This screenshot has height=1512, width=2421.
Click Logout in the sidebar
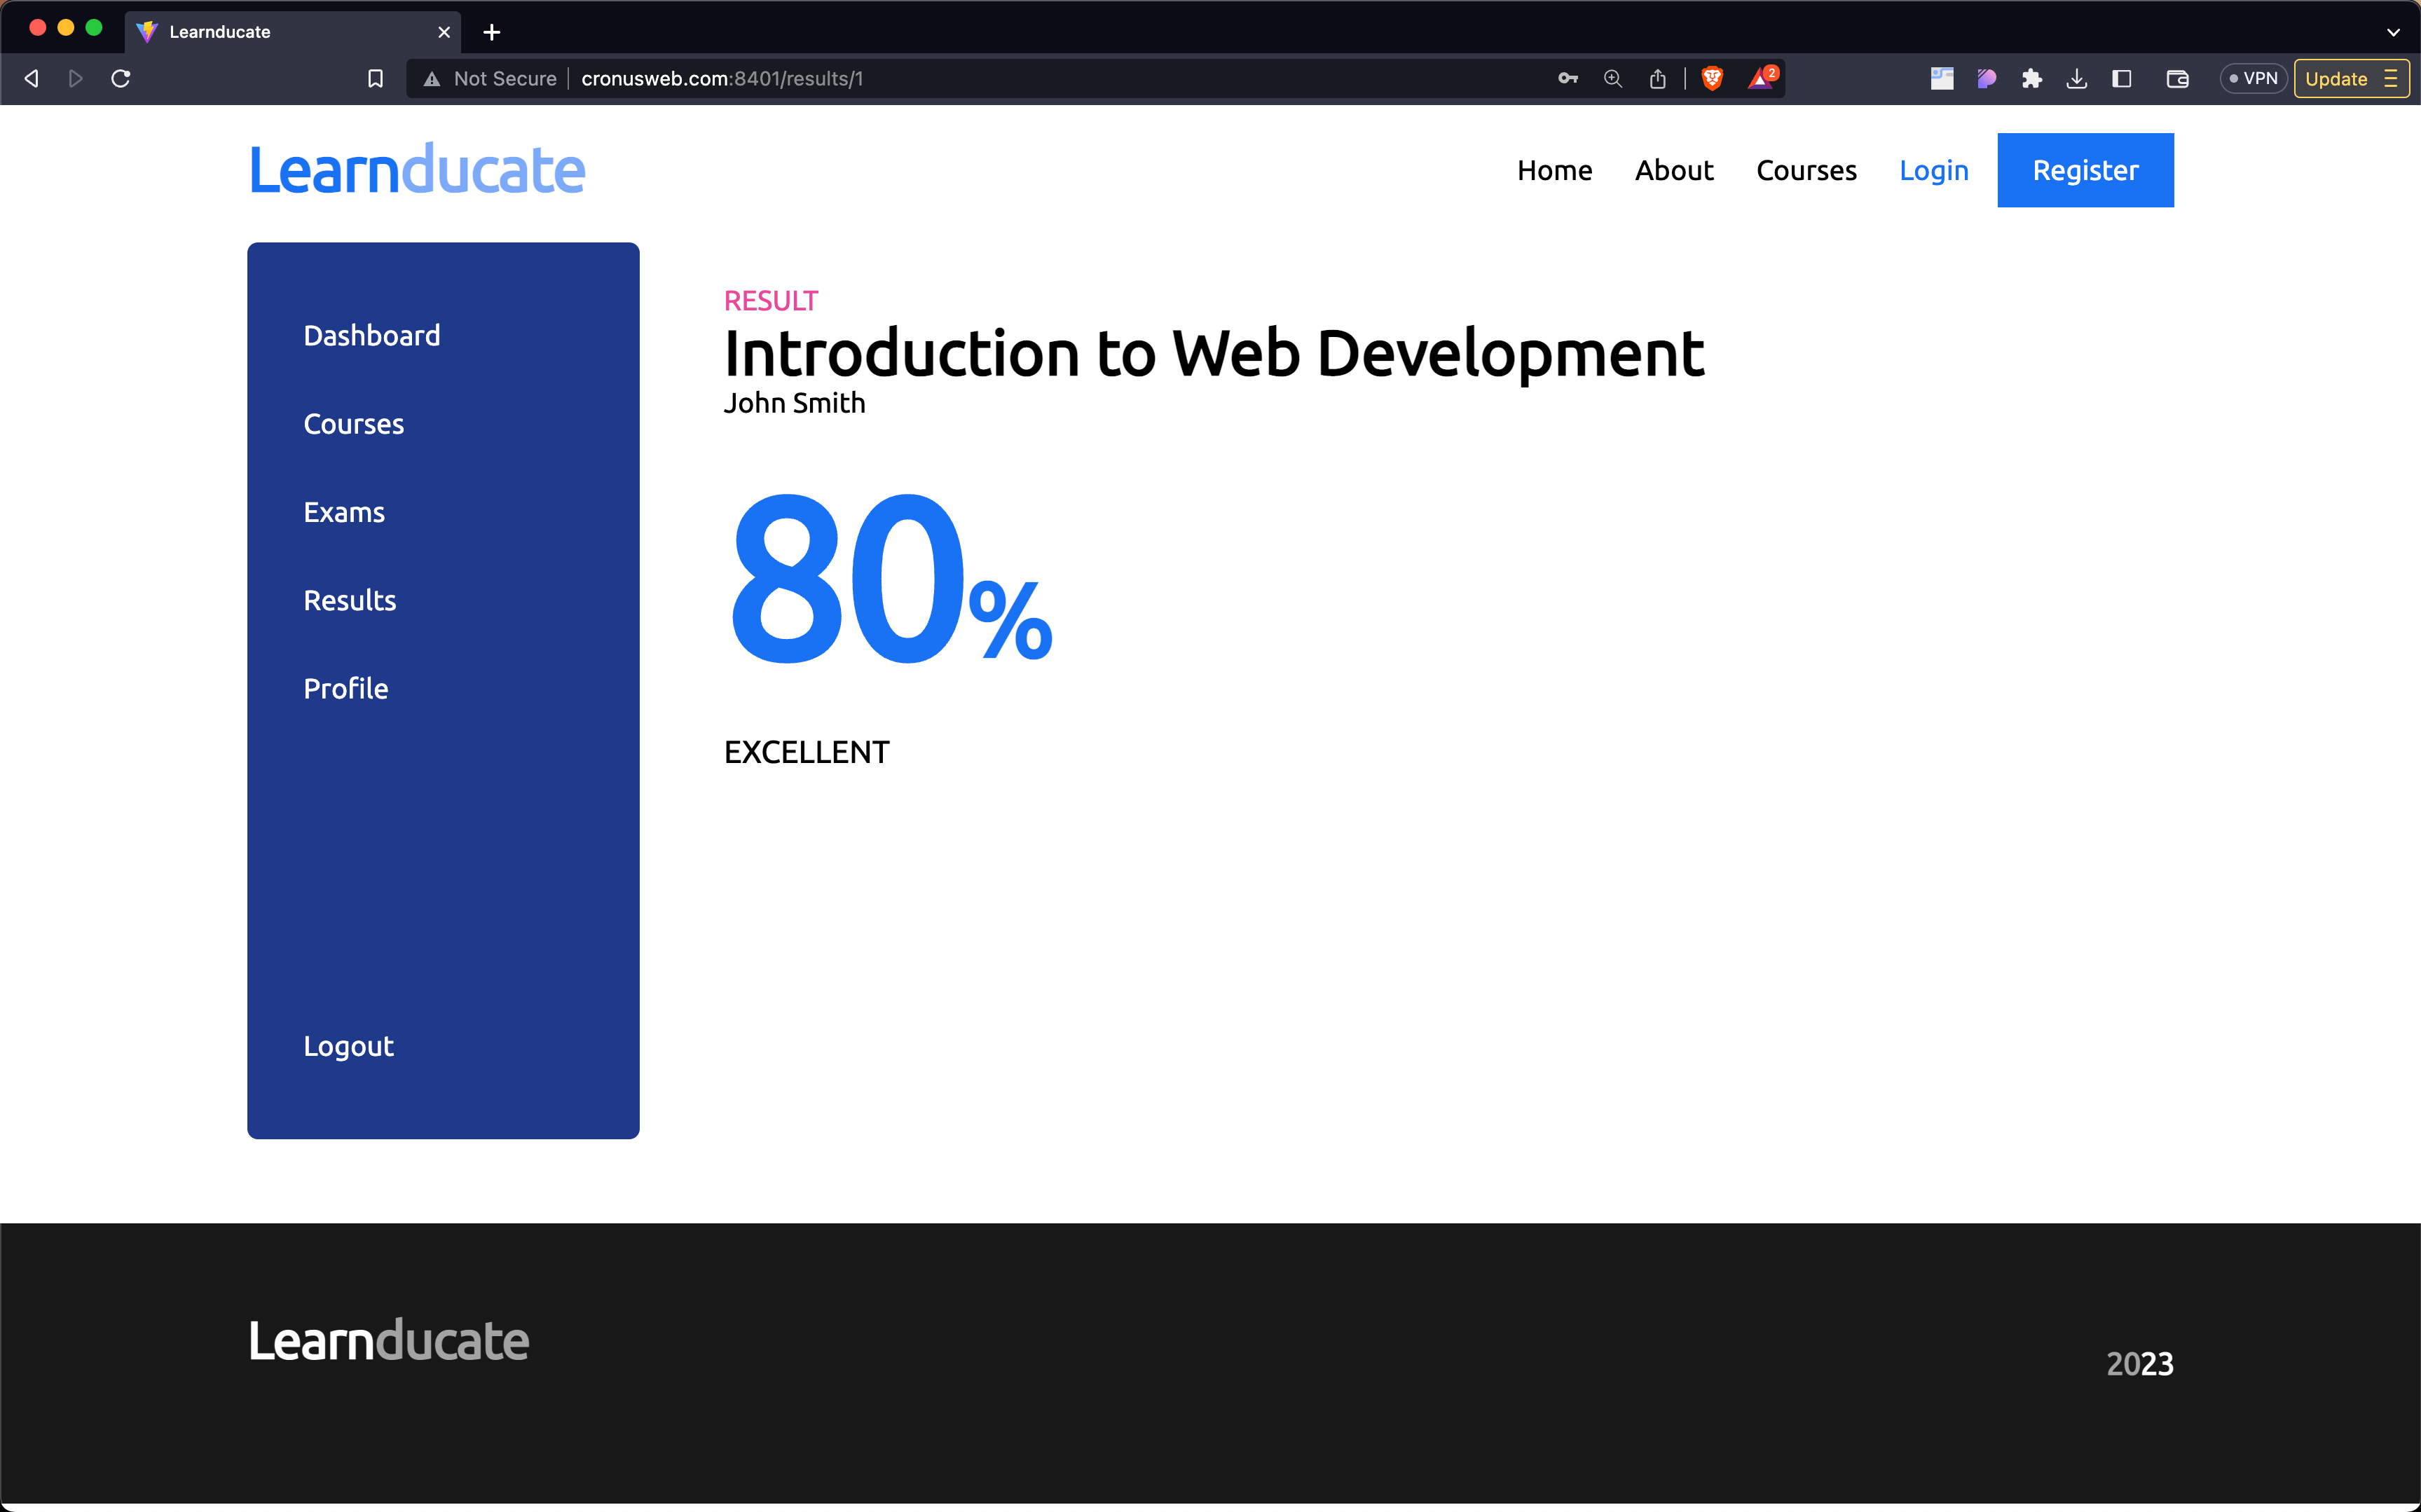coord(348,1046)
